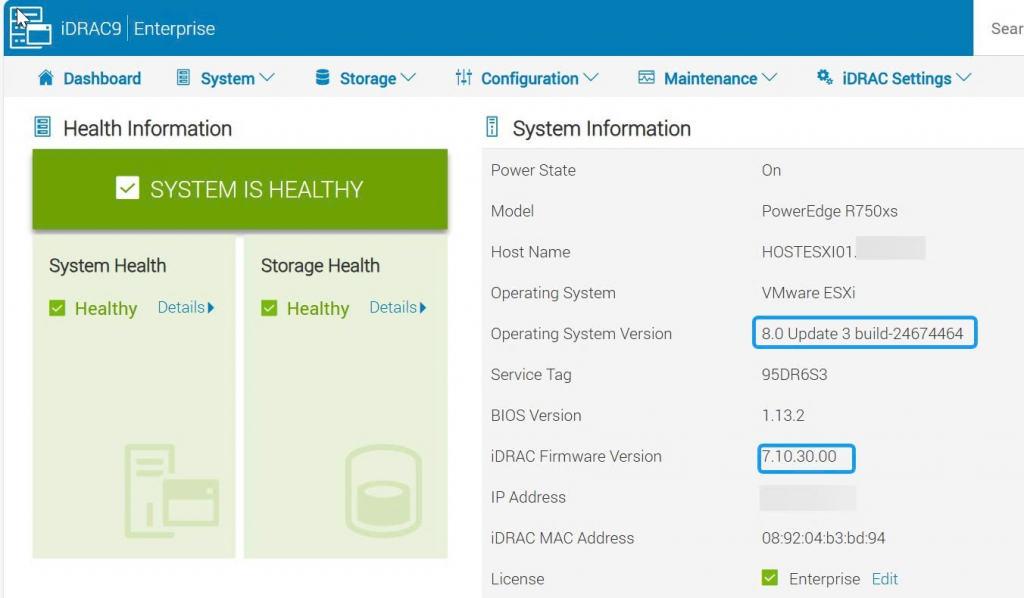Screen dimensions: 1024x598
Task: Click the Host Name label
Action: coord(530,252)
